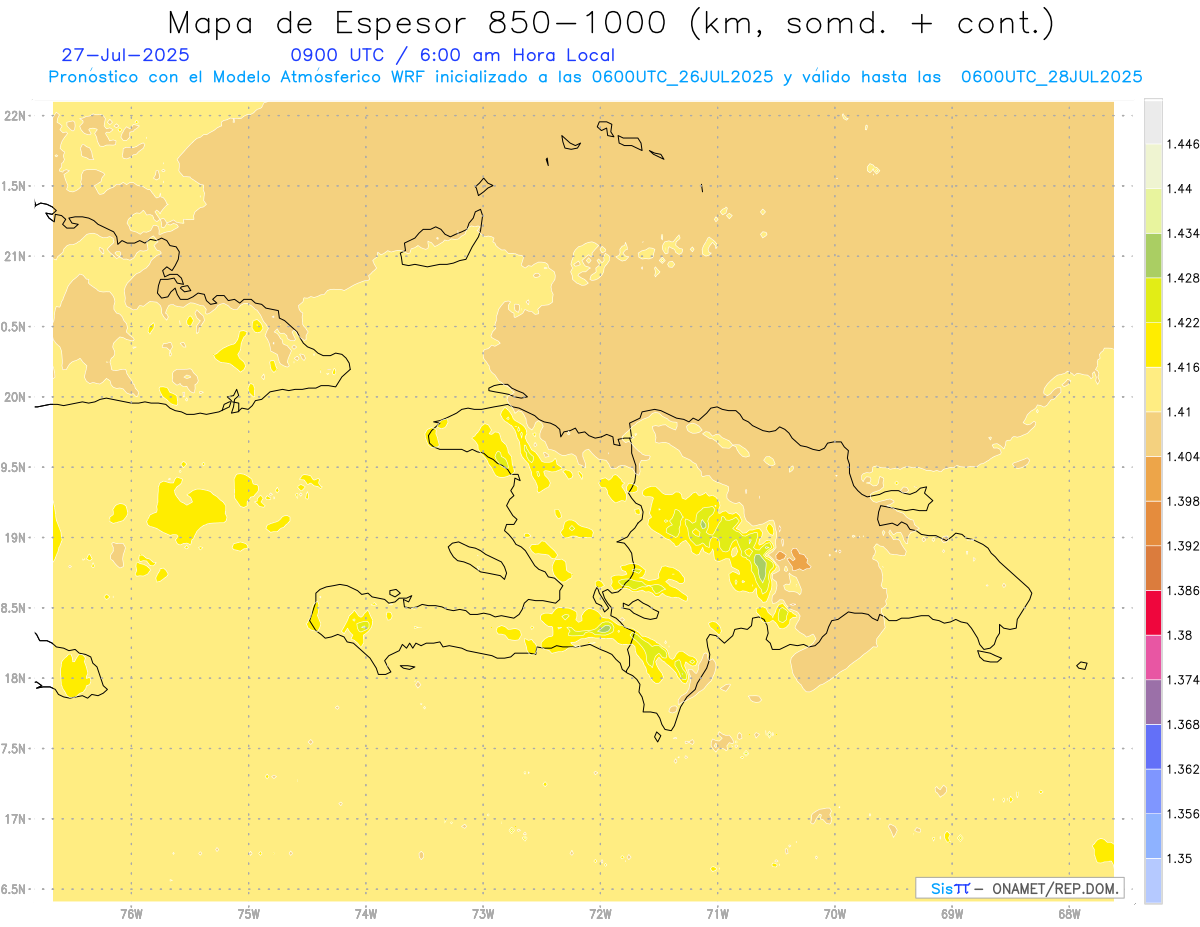Click the 'SisTT - ONAMET/REP.DOM.' credit box
Image resolution: width=1200 pixels, height=927 pixels.
click(1020, 888)
